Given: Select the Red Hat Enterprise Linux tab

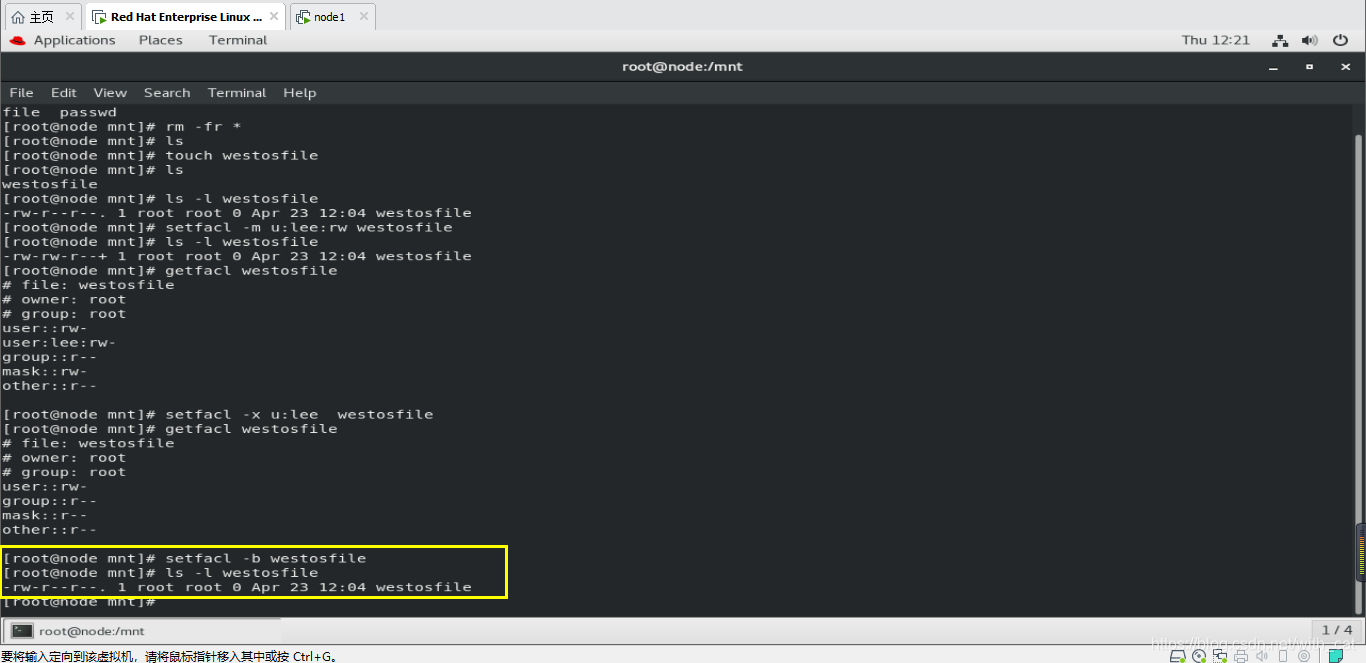Looking at the screenshot, I should pos(186,17).
